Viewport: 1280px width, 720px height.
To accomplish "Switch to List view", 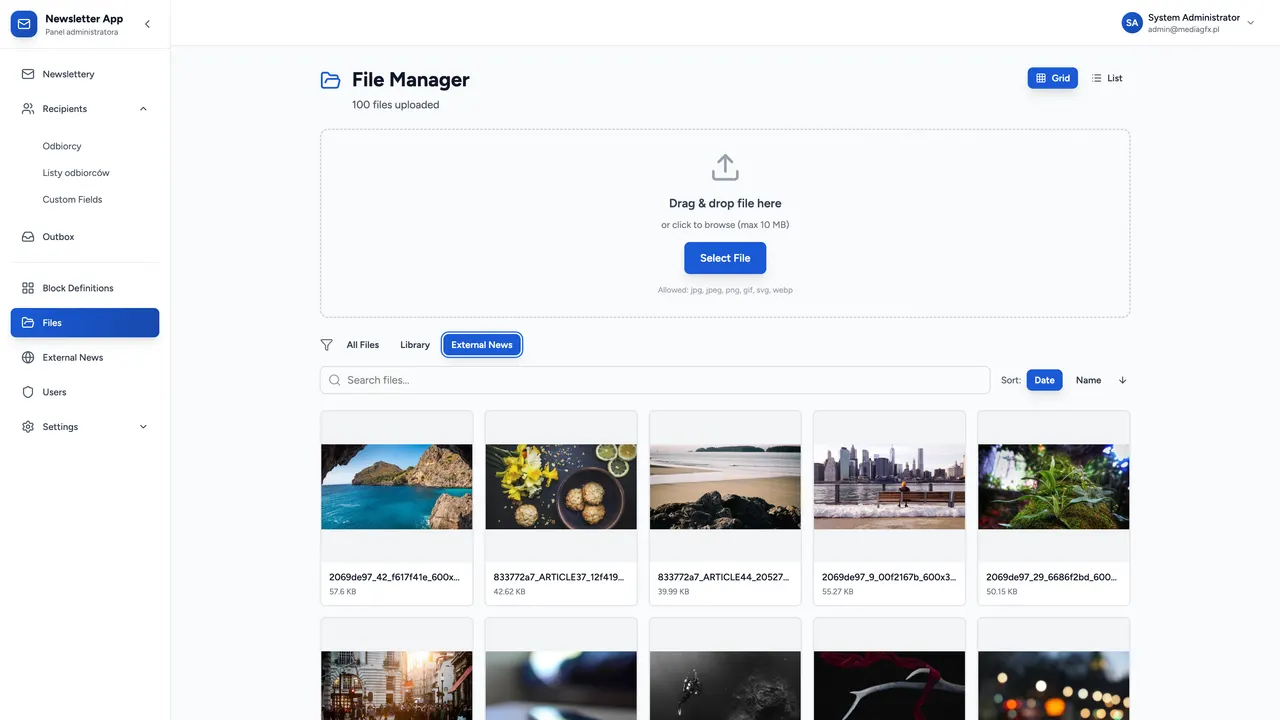I will [1107, 78].
